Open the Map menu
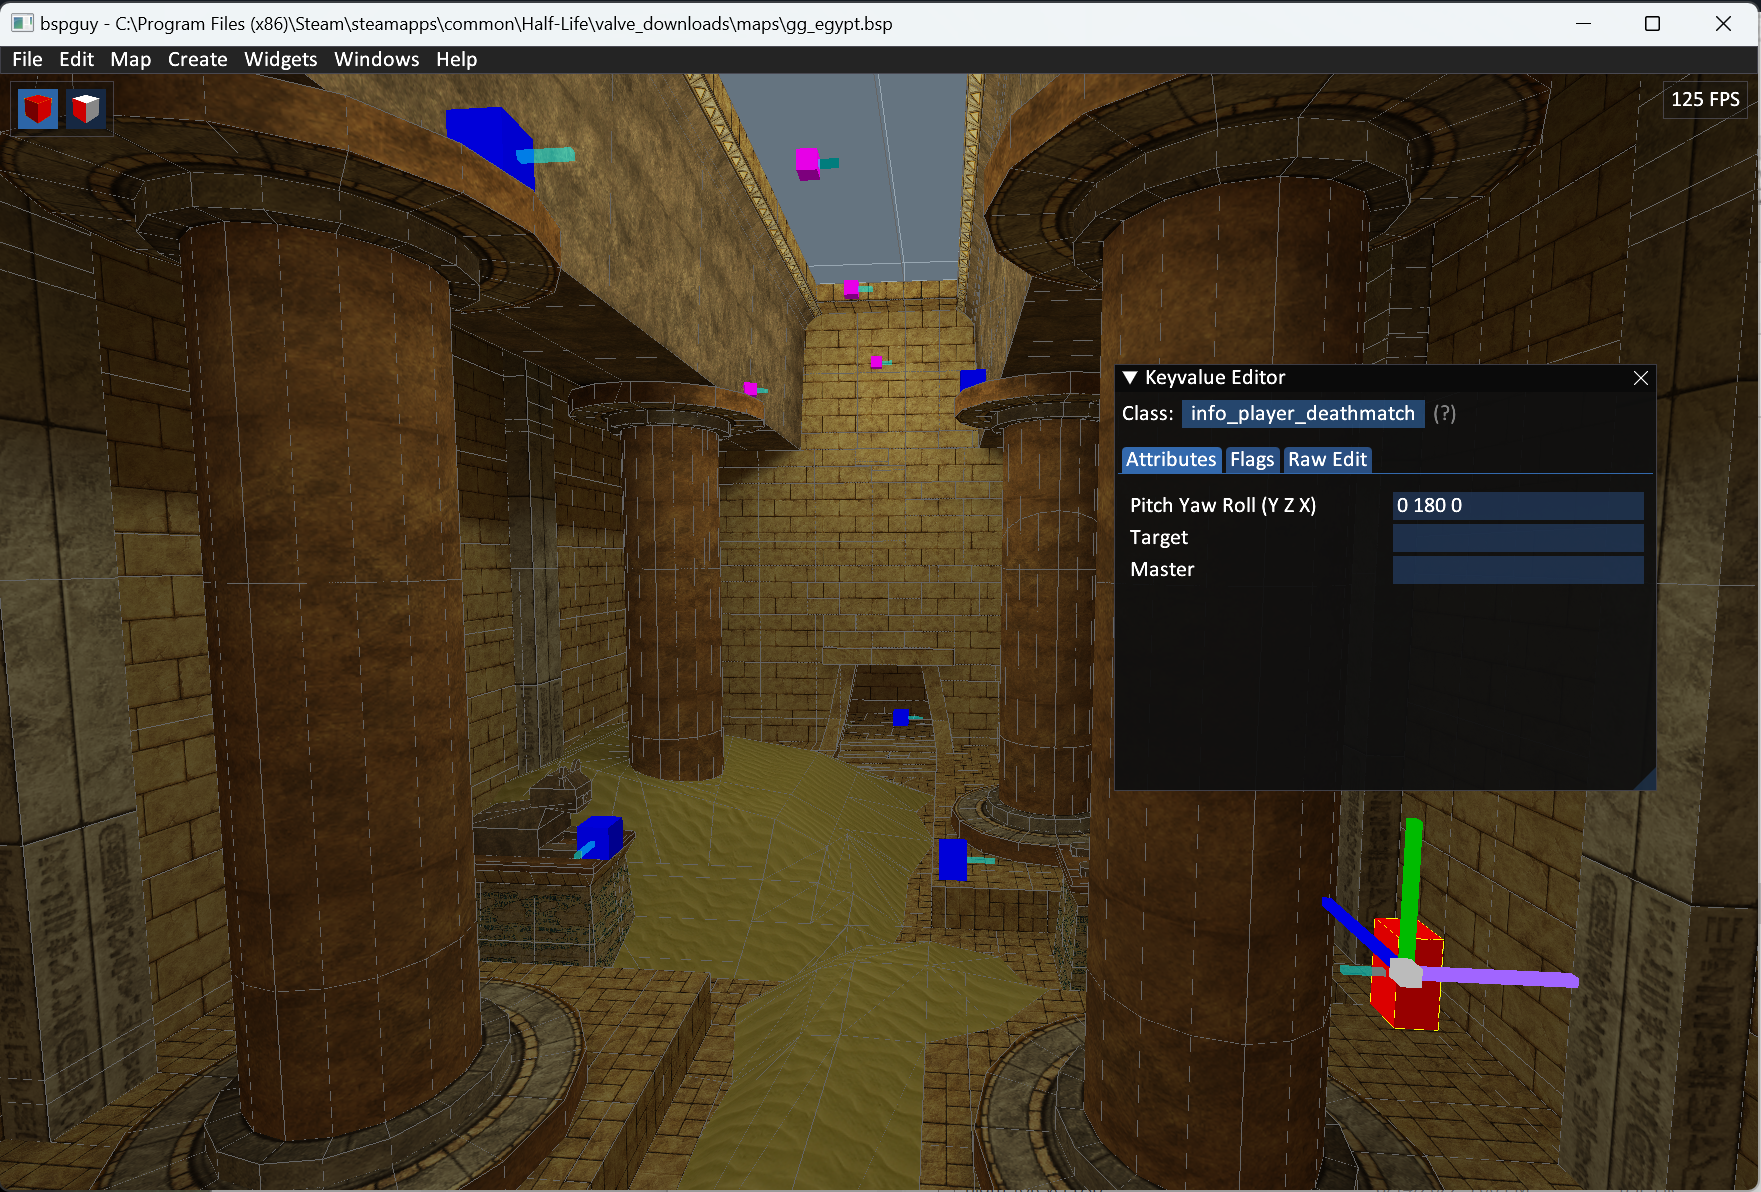The height and width of the screenshot is (1192, 1761). (130, 59)
